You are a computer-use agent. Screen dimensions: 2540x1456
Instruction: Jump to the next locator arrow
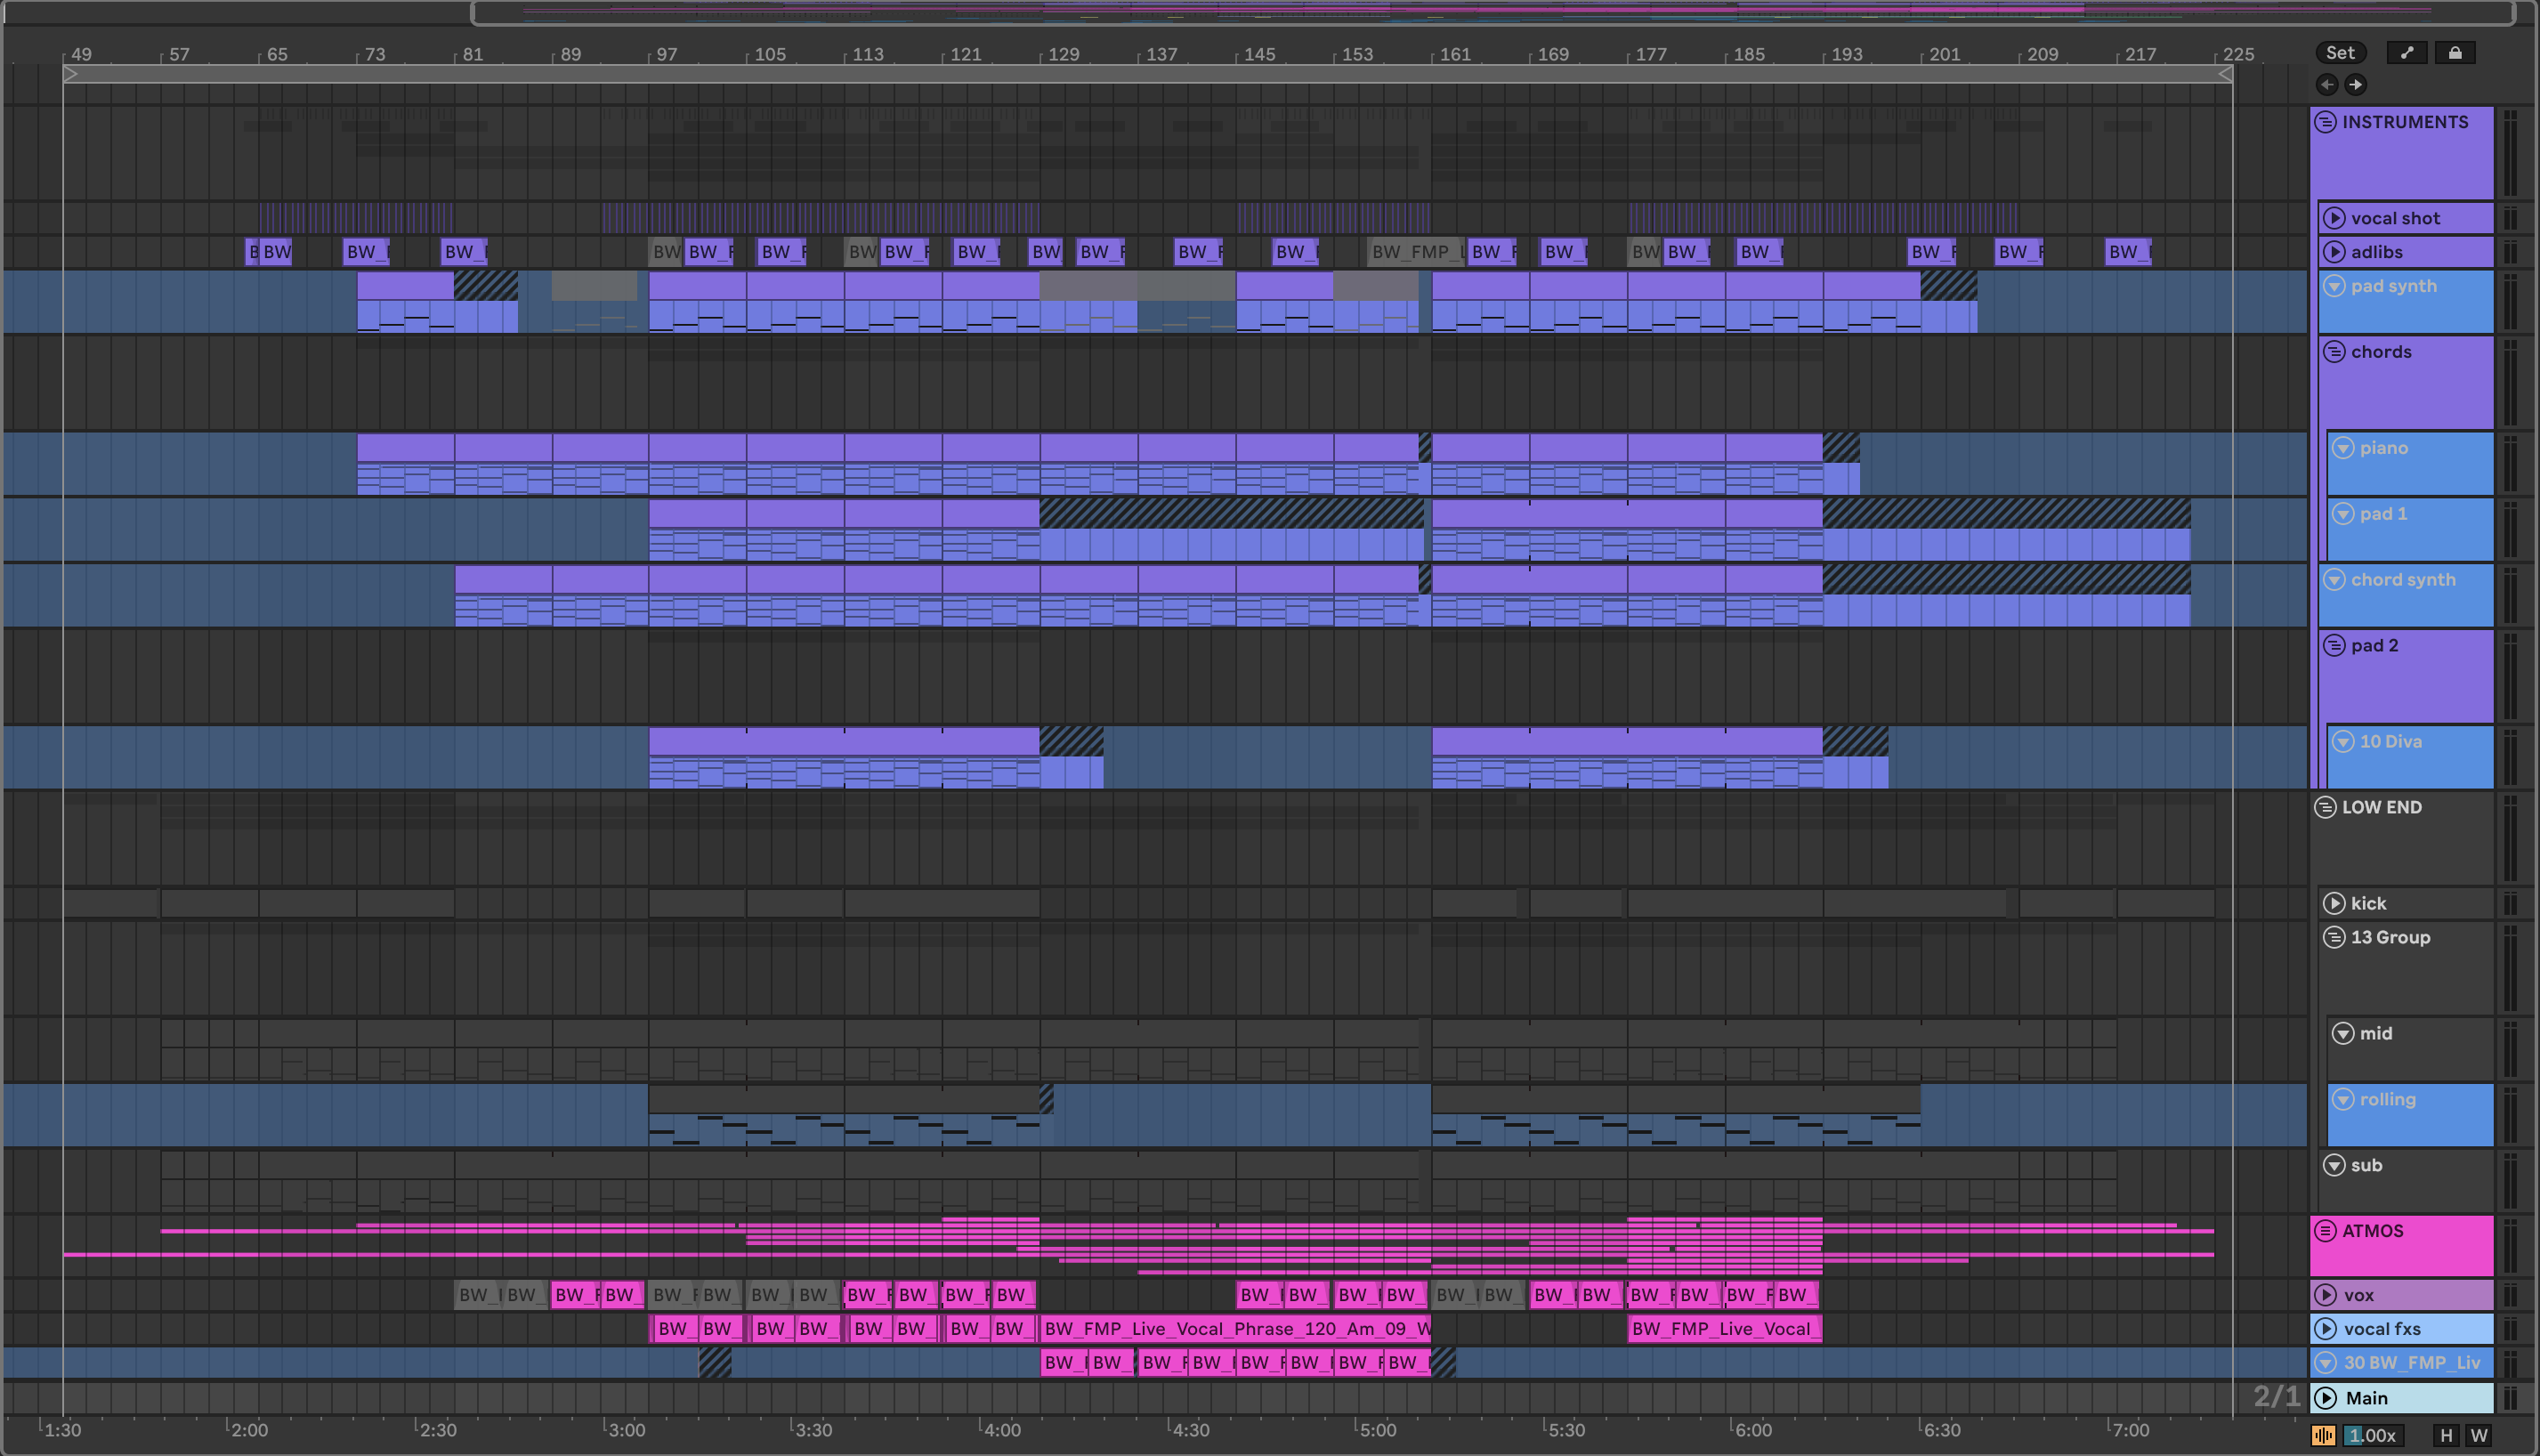tap(2356, 85)
